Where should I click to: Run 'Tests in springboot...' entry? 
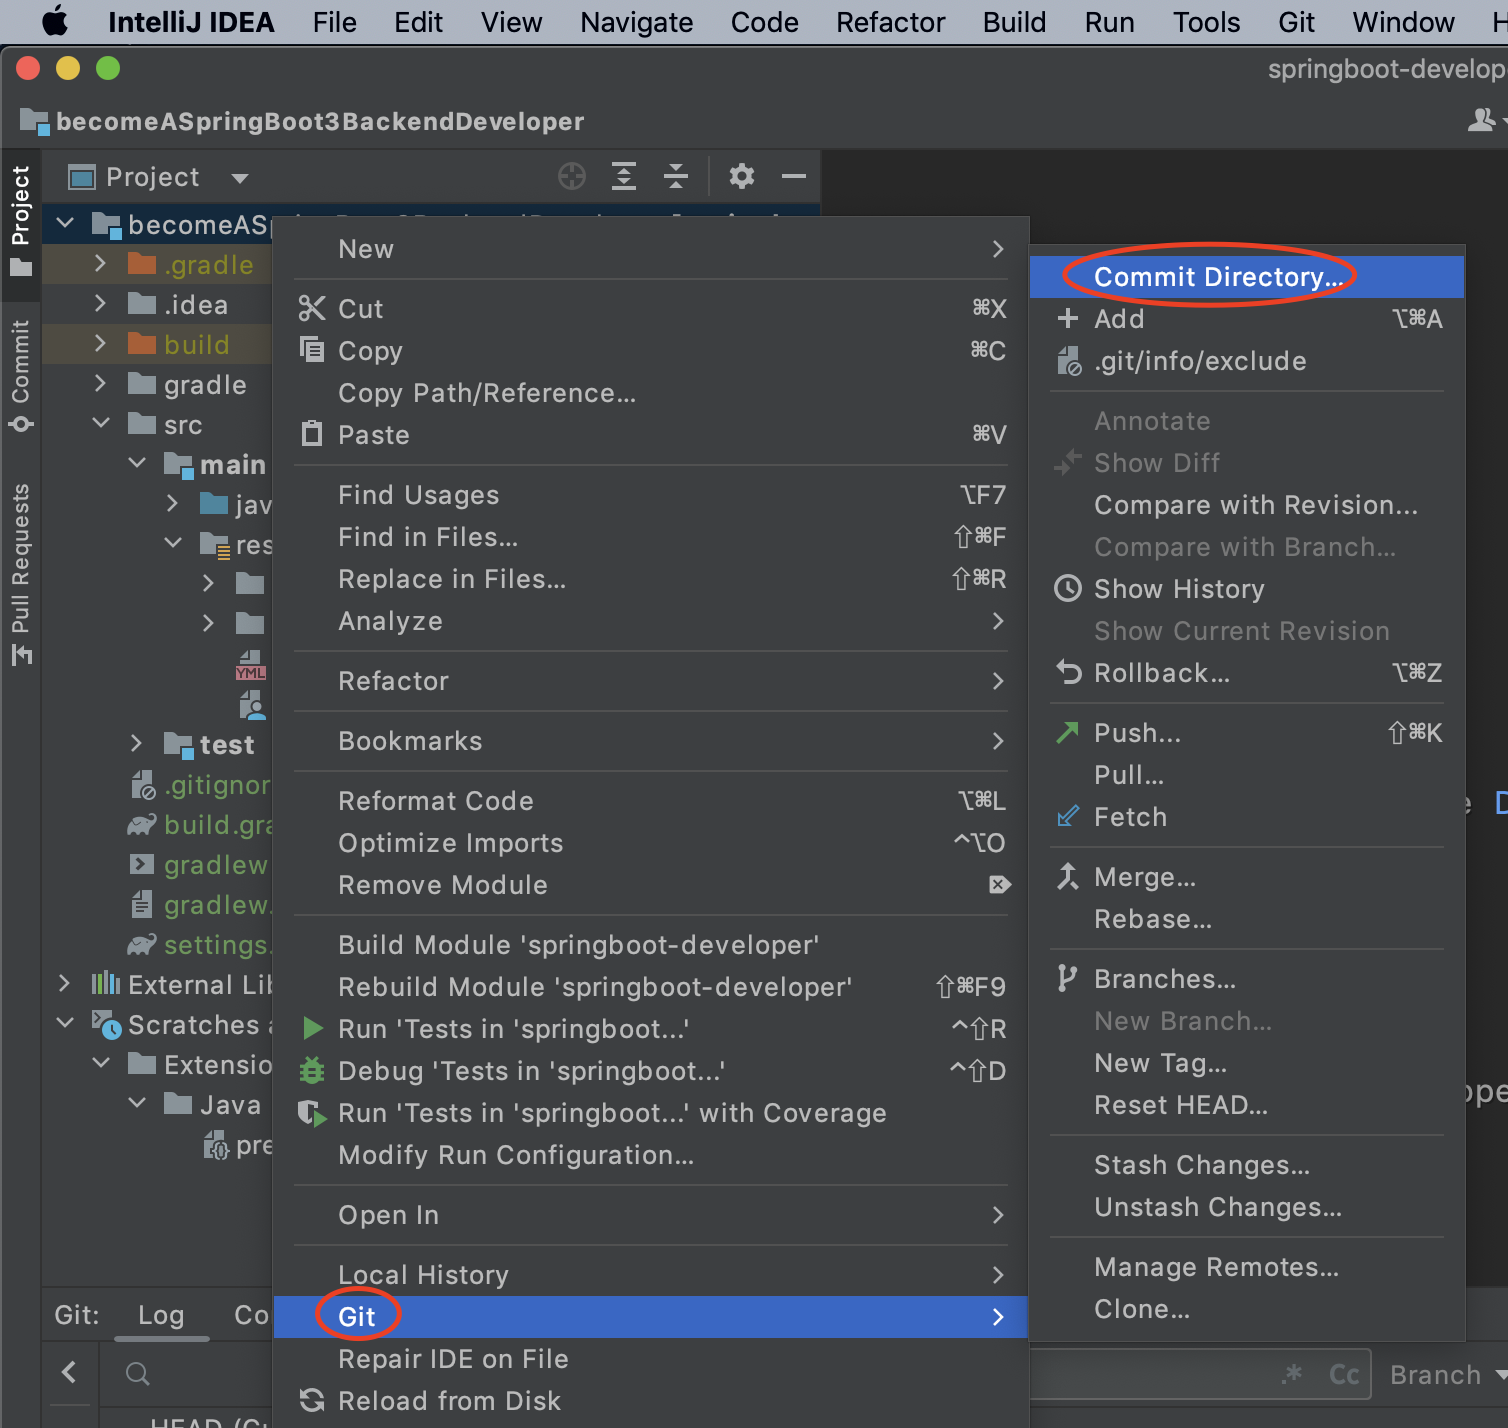(x=650, y=1029)
